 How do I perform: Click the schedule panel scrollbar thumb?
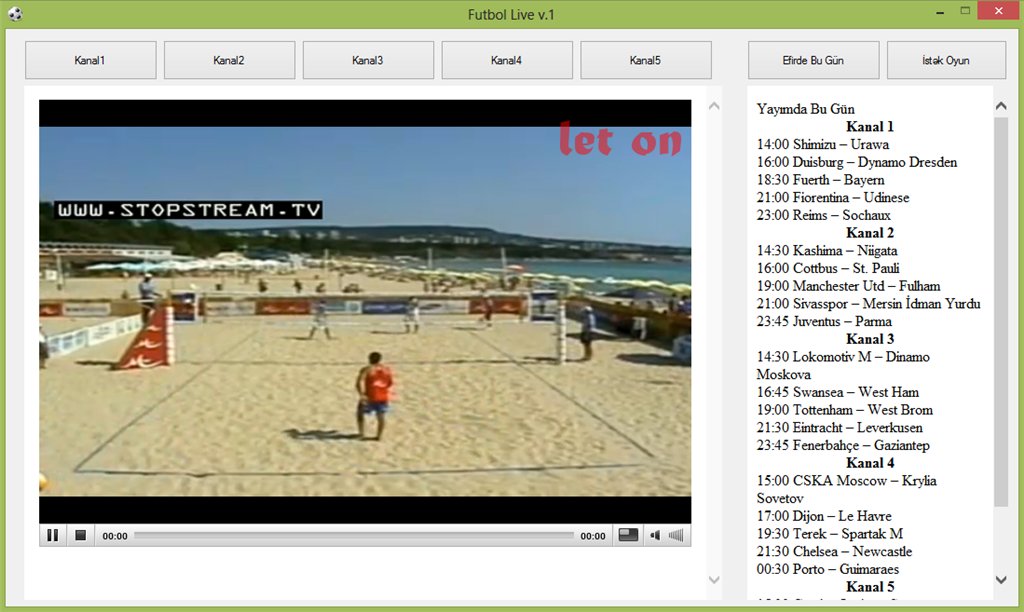coord(1001,310)
